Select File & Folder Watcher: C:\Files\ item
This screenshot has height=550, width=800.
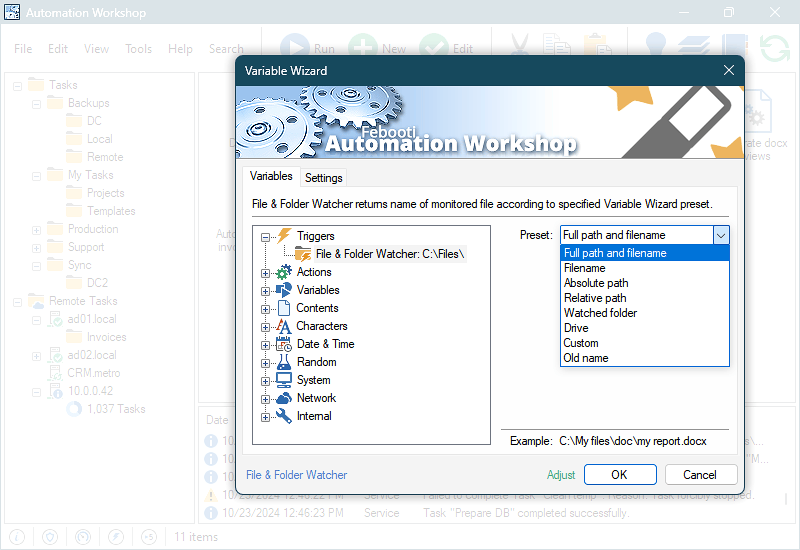(x=389, y=254)
